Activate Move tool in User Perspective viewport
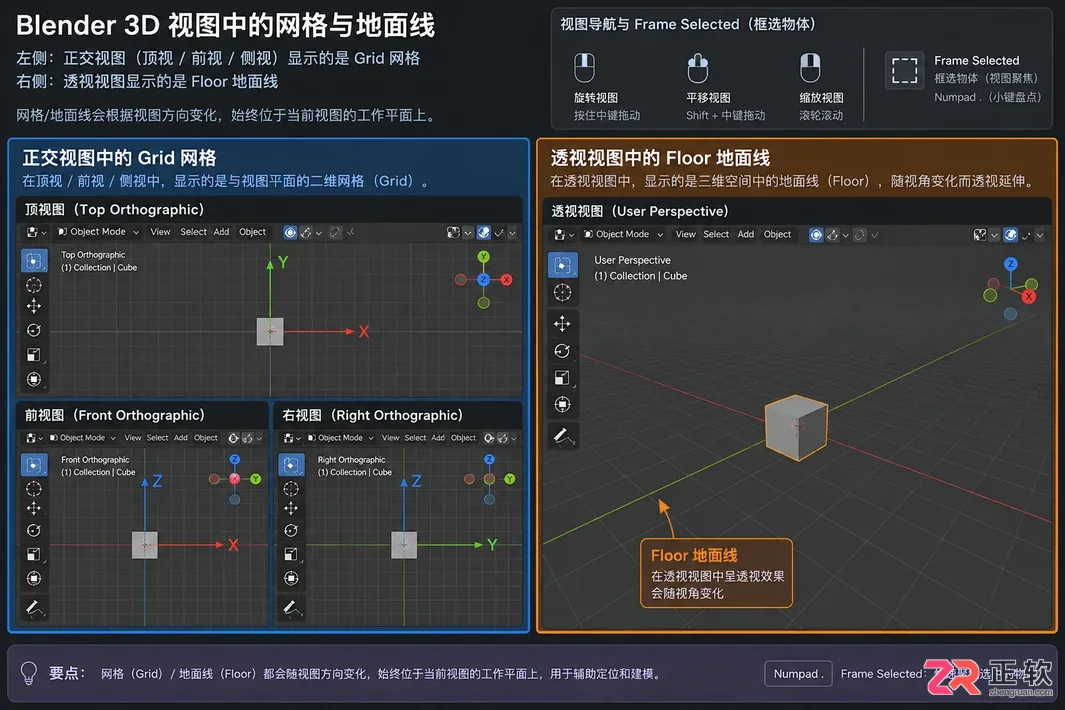The width and height of the screenshot is (1065, 710). point(562,323)
